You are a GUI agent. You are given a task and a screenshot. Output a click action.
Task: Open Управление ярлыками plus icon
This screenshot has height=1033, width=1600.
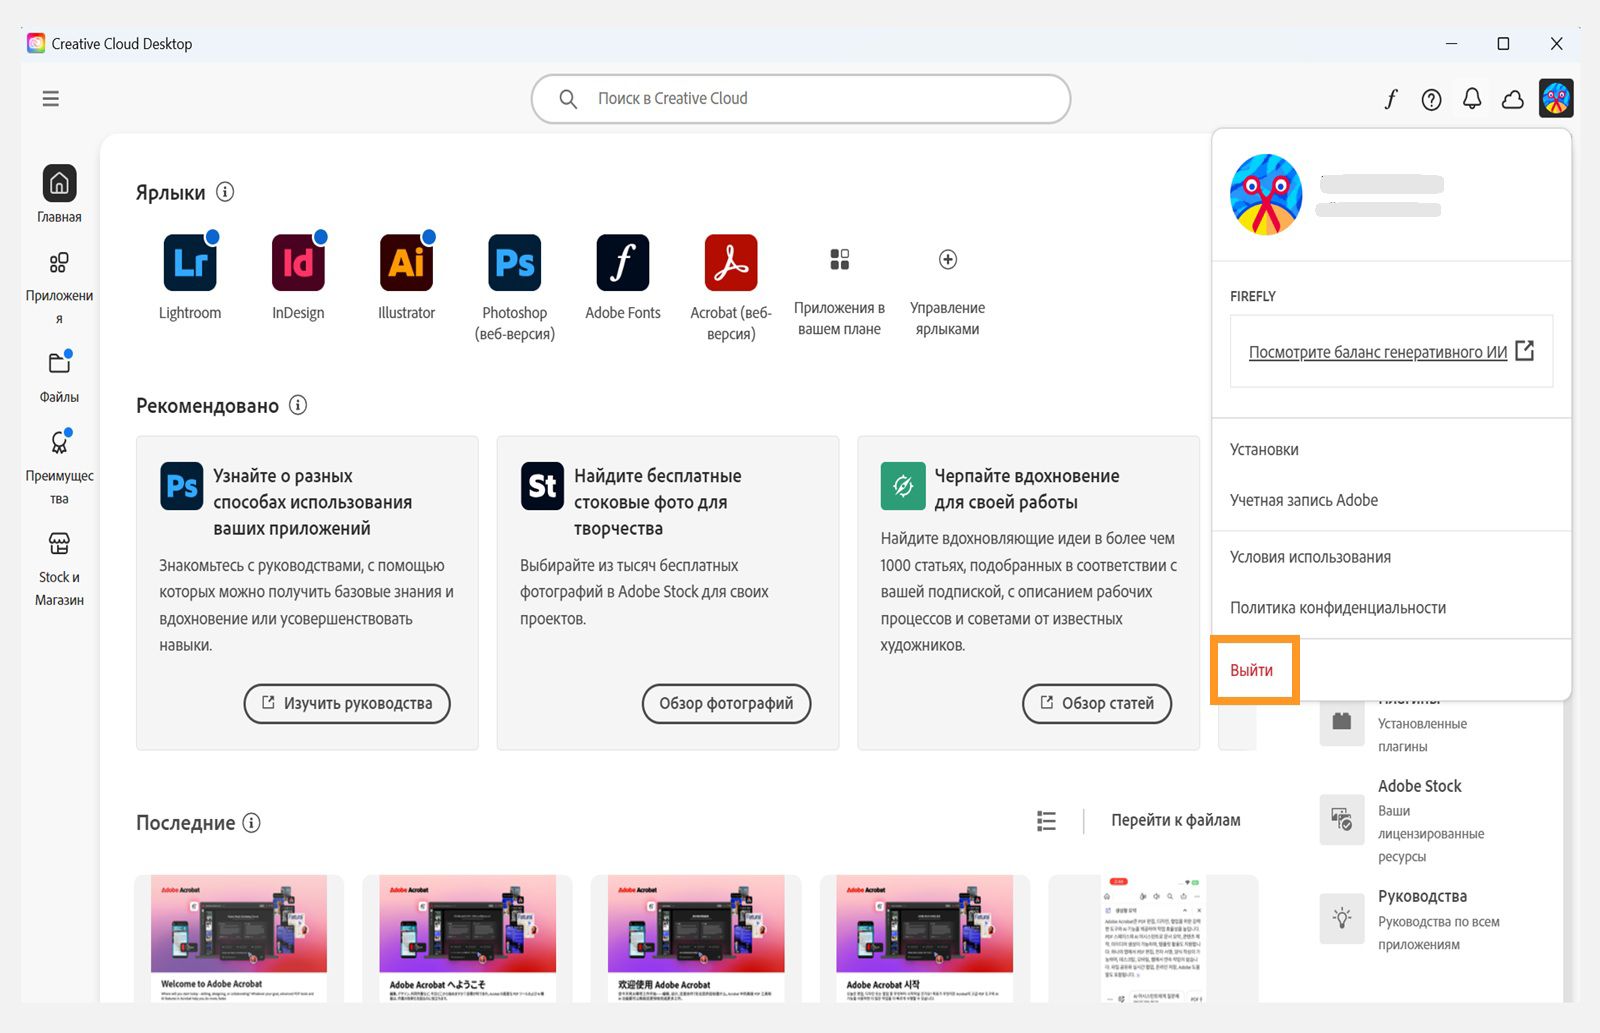click(948, 260)
